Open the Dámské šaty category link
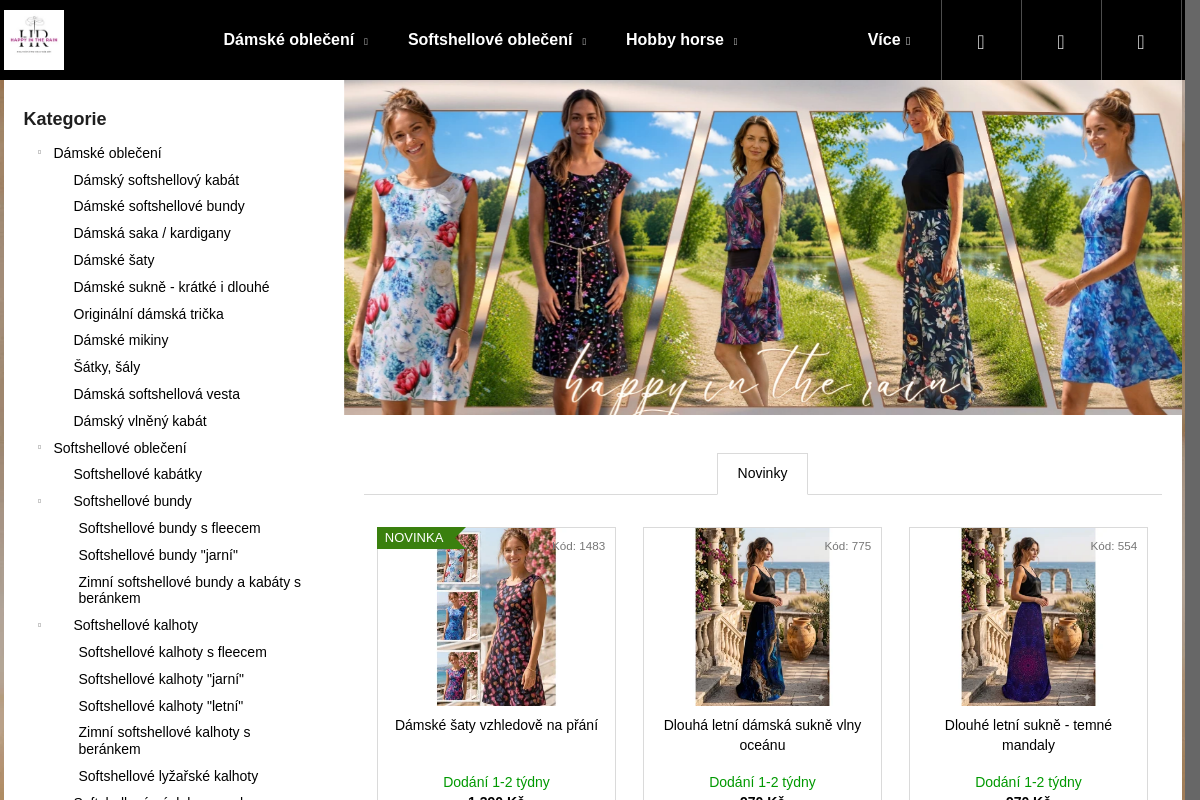 (x=114, y=260)
